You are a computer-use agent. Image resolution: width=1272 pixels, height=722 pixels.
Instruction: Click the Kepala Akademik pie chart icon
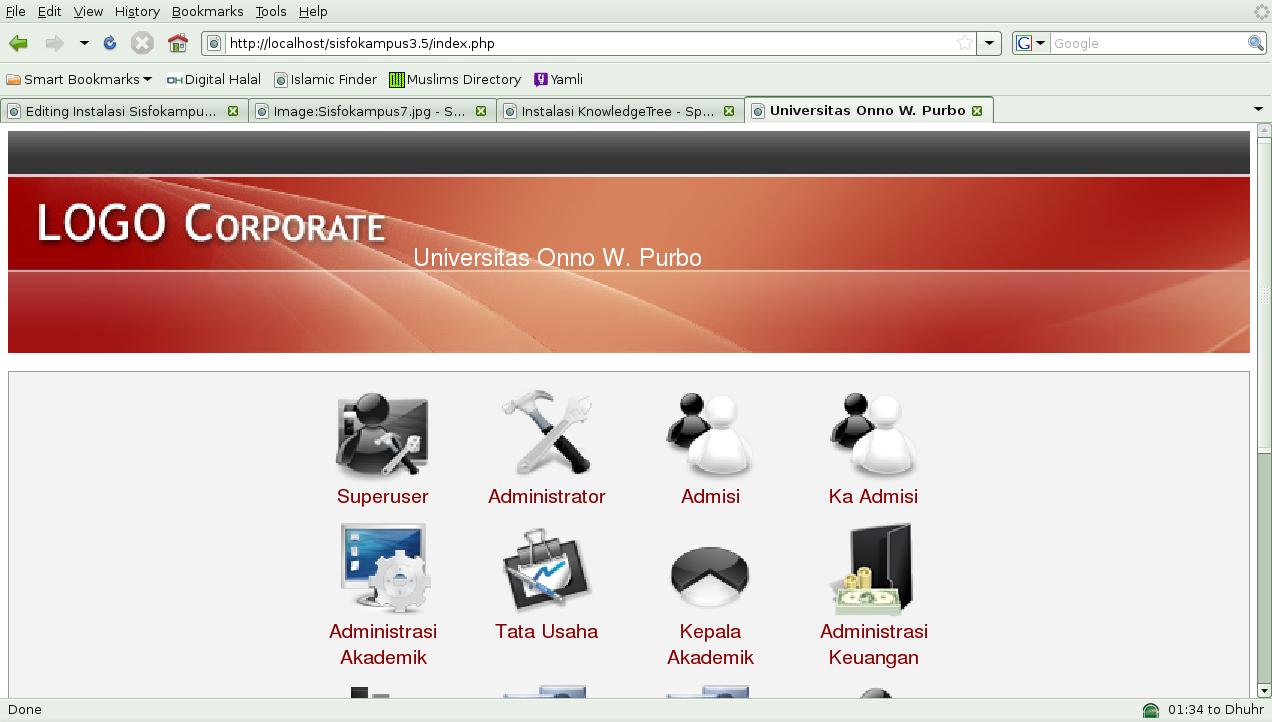pos(710,575)
